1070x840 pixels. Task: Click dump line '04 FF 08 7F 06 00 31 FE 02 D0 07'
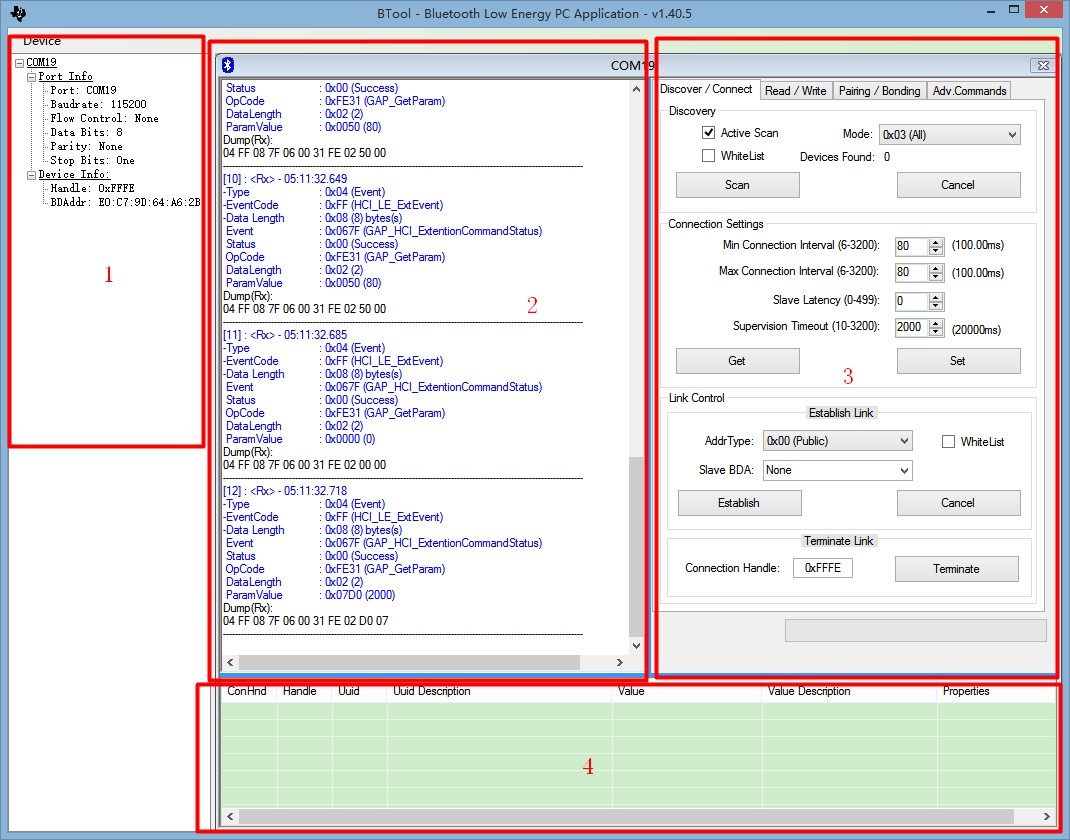tap(306, 621)
